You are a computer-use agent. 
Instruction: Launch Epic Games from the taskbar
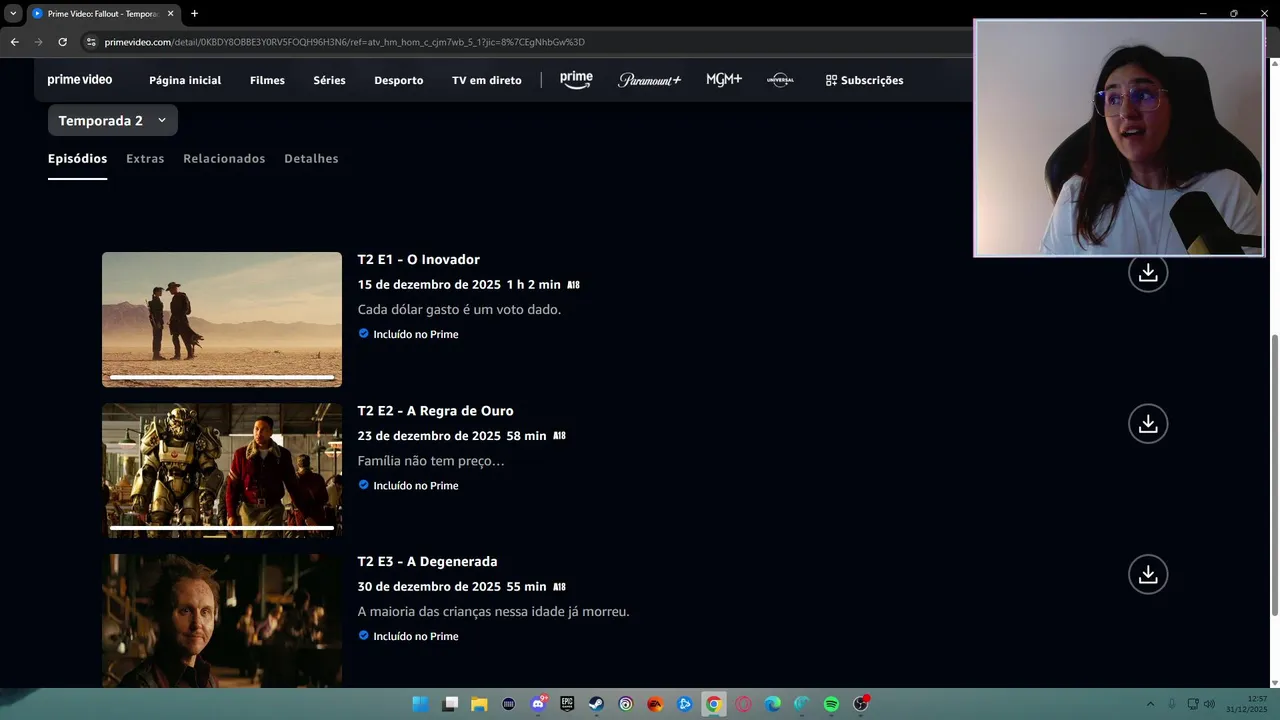coord(567,704)
